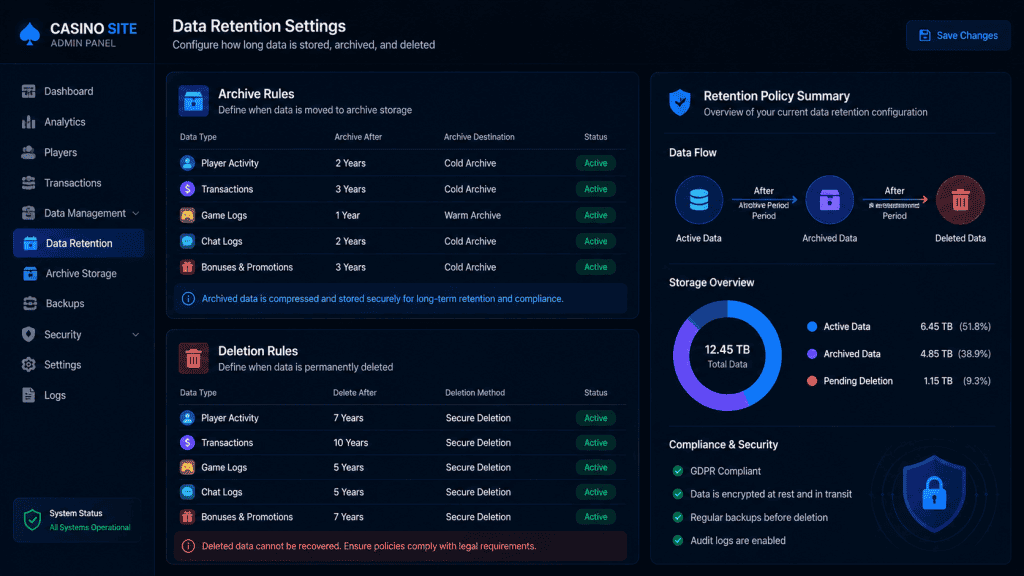Click the Players sidebar icon
Screen dimensions: 1024x576
[28, 152]
